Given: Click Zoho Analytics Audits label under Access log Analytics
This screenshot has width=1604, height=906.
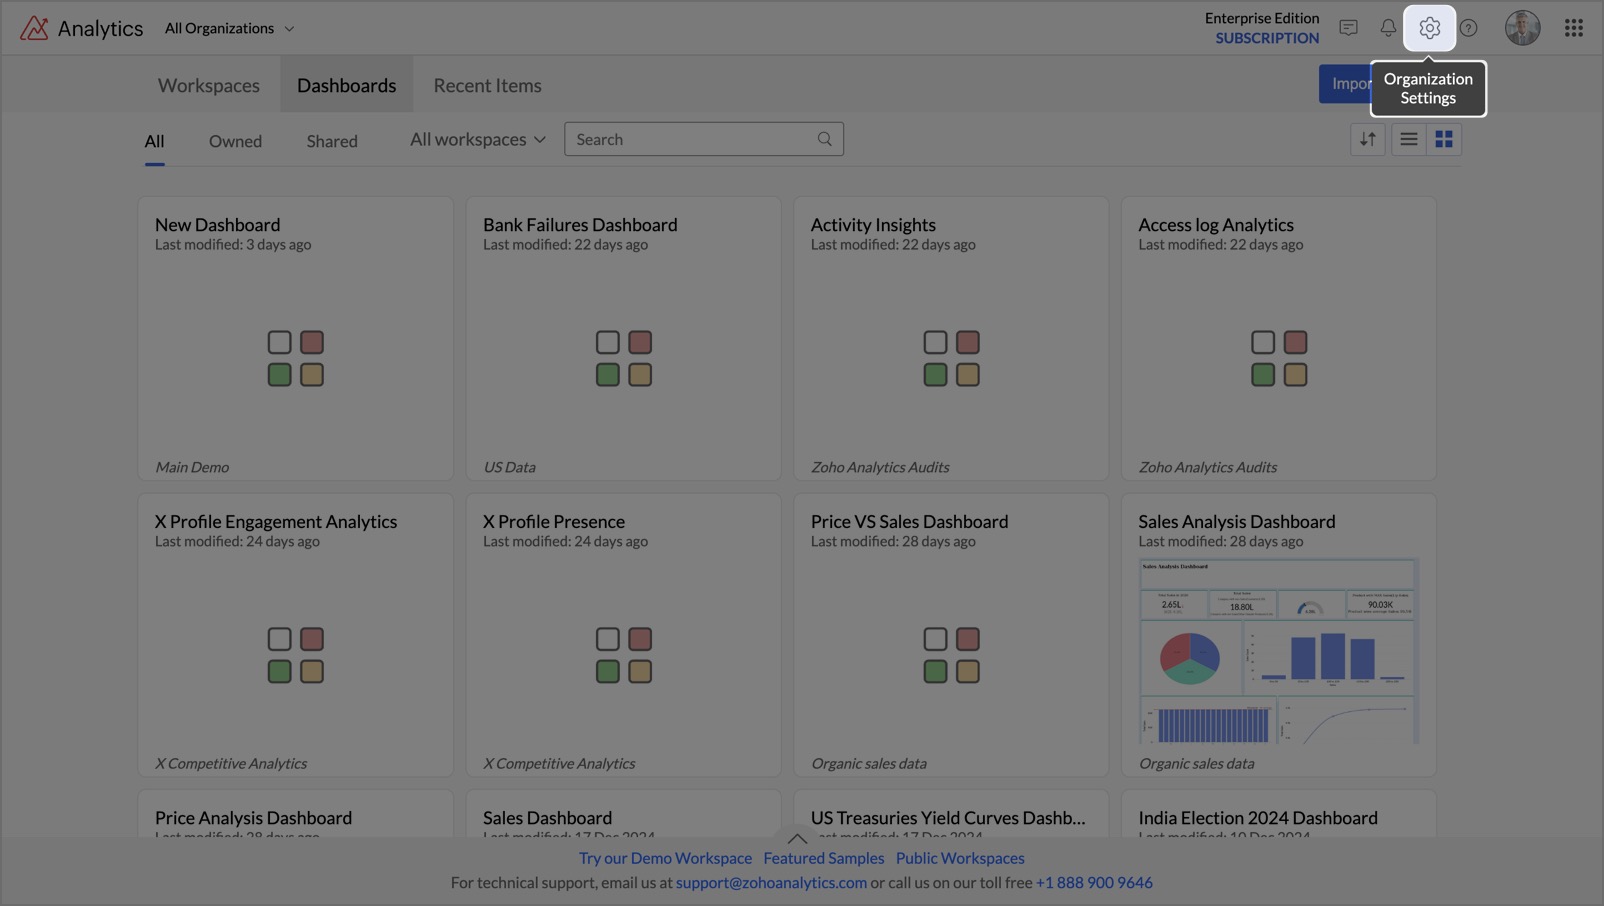Looking at the screenshot, I should [1207, 467].
